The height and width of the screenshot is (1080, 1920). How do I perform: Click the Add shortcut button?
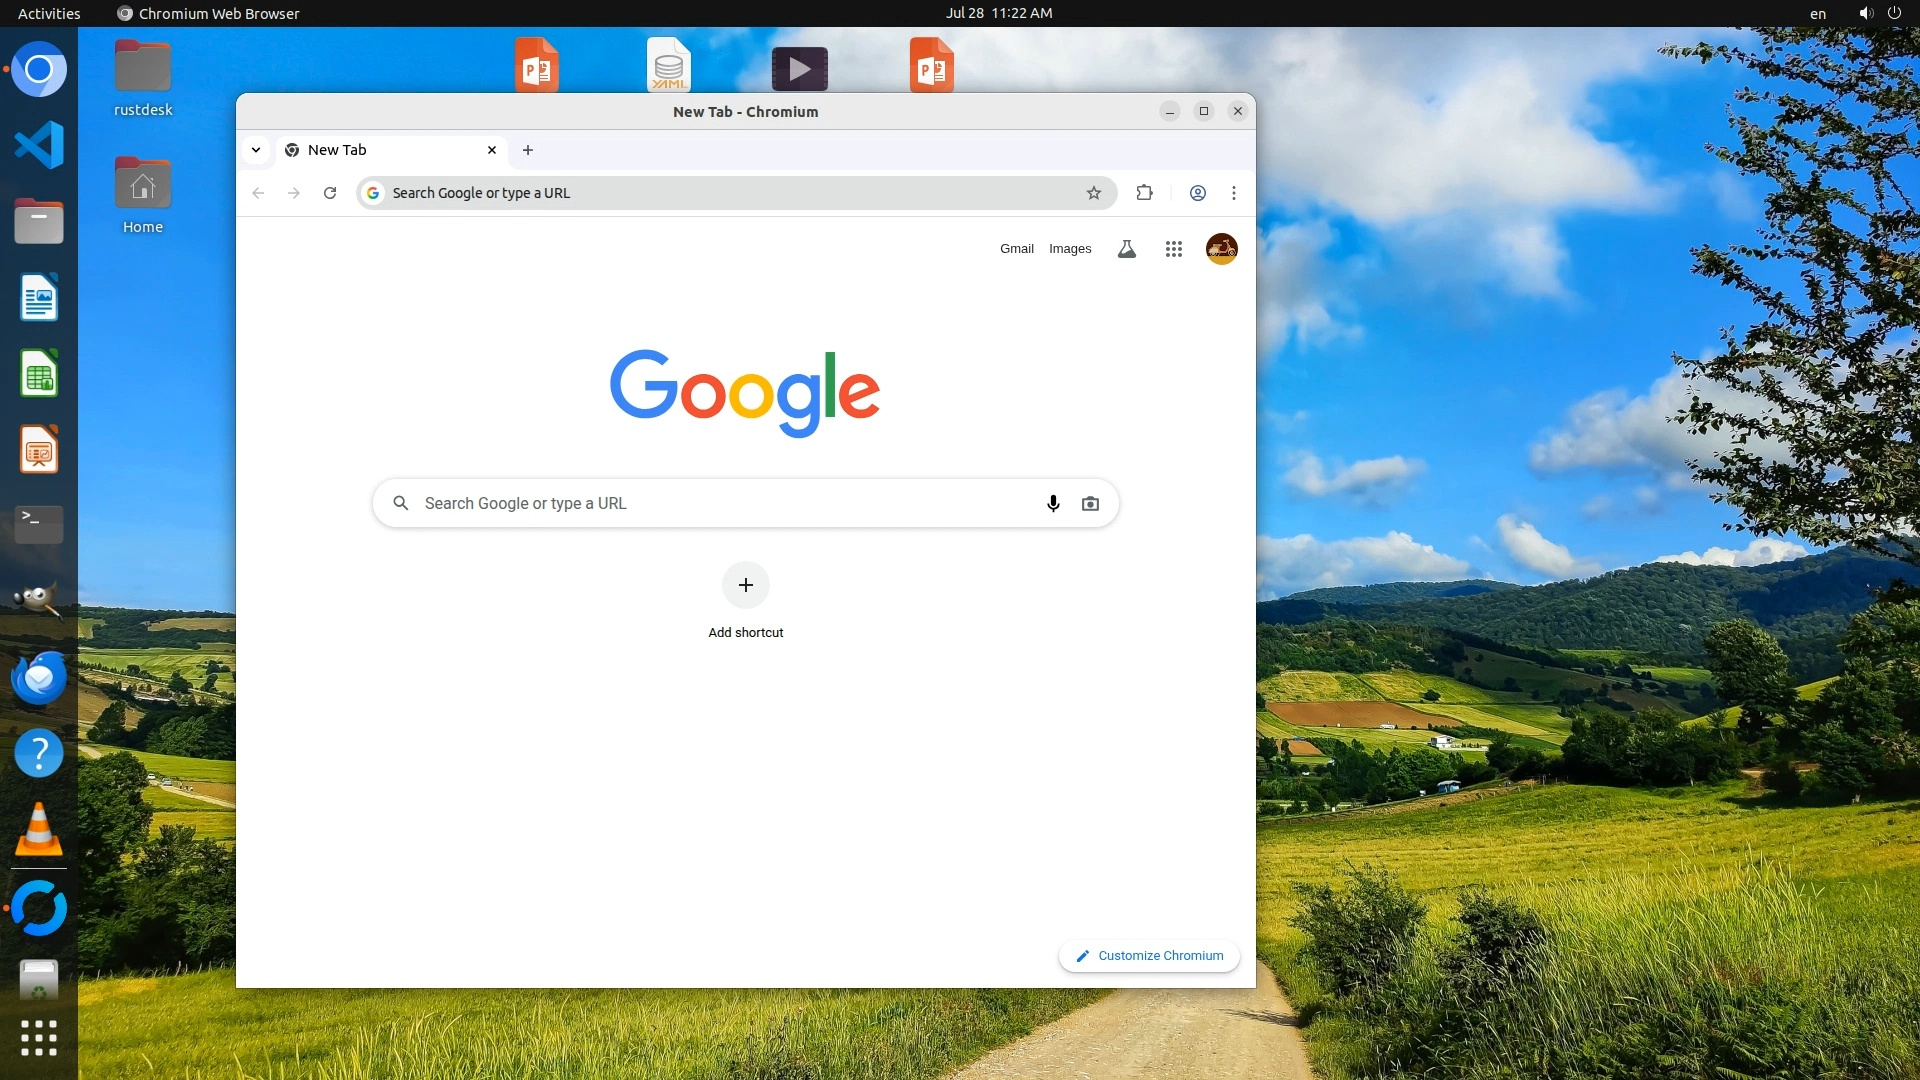point(746,586)
